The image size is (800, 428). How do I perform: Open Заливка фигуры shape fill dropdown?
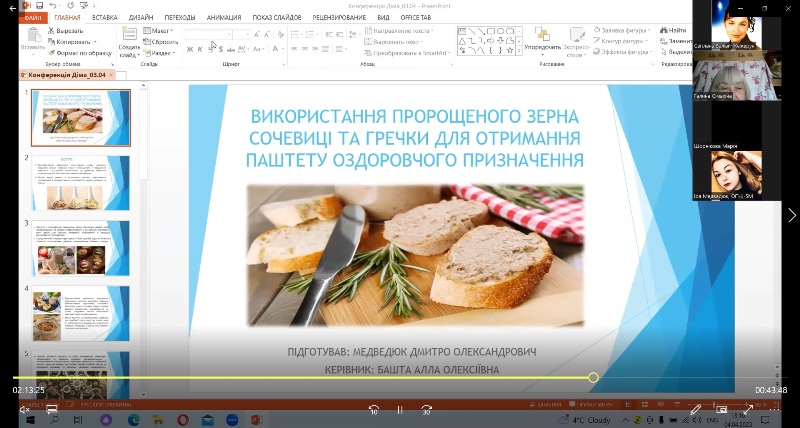621,31
